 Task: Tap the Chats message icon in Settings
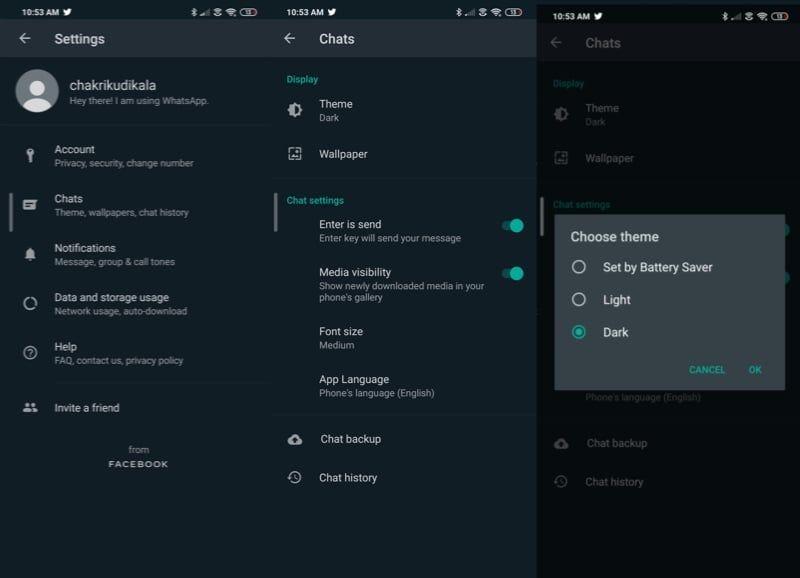pos(30,205)
